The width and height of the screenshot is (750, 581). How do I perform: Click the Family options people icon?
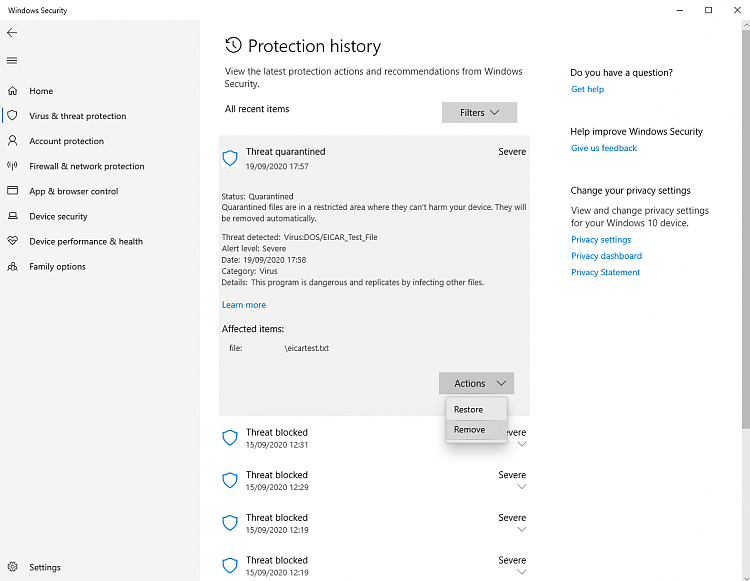[12, 266]
